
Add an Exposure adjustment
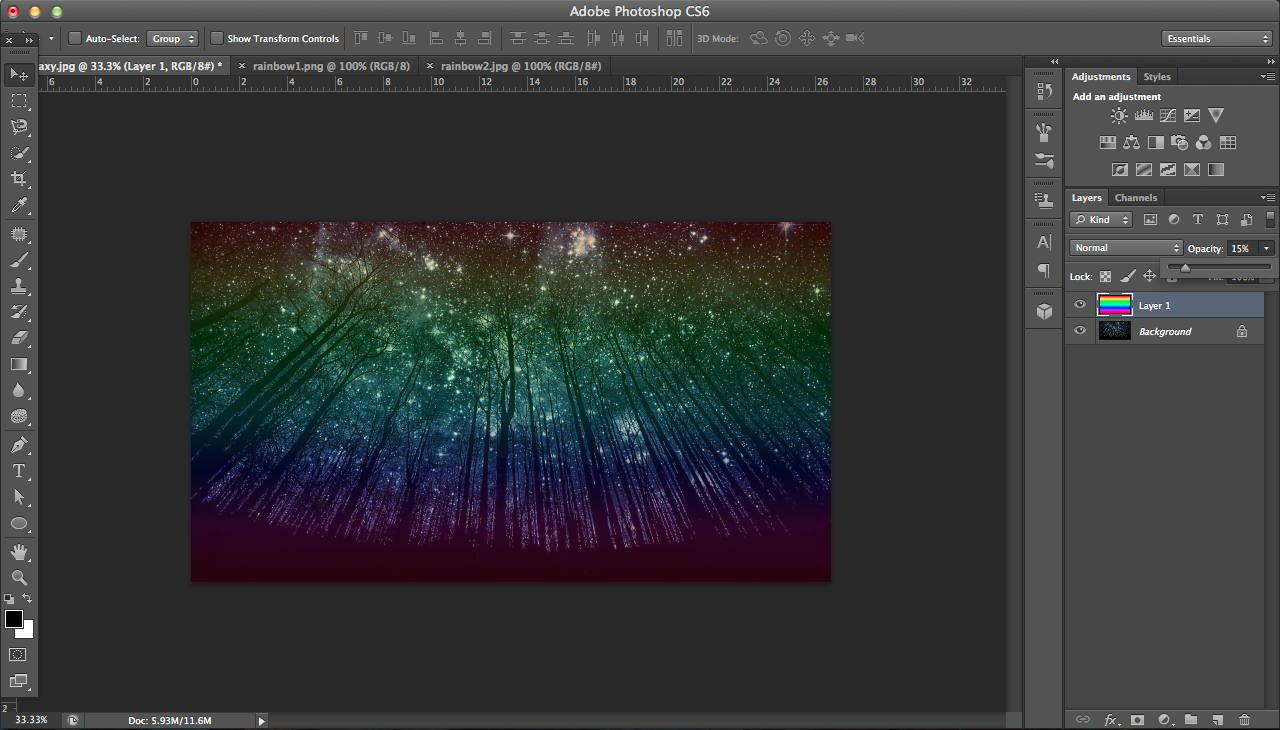click(x=1192, y=116)
